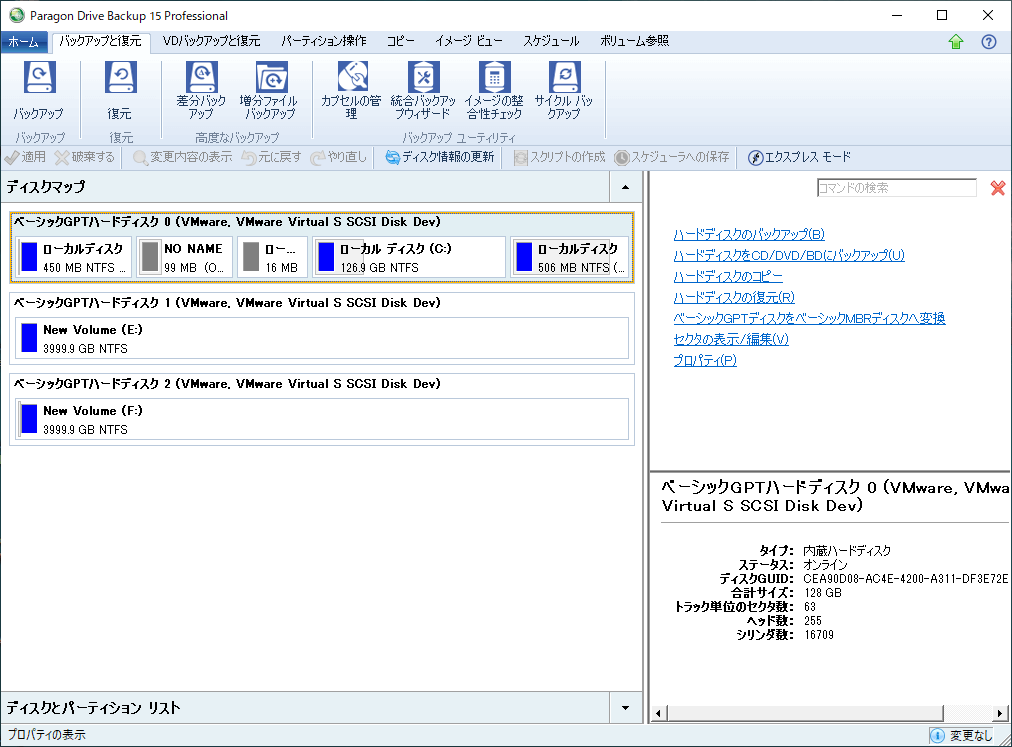Launch 統合バックアップウィザード icon
This screenshot has height=747, width=1012.
[x=423, y=90]
